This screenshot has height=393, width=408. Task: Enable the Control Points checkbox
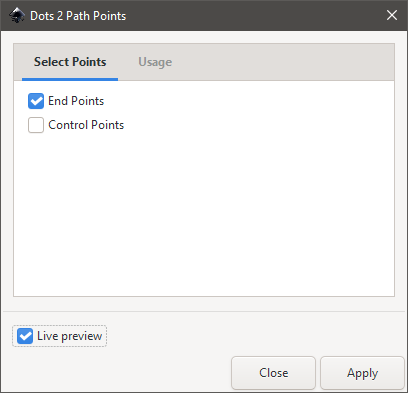36,125
